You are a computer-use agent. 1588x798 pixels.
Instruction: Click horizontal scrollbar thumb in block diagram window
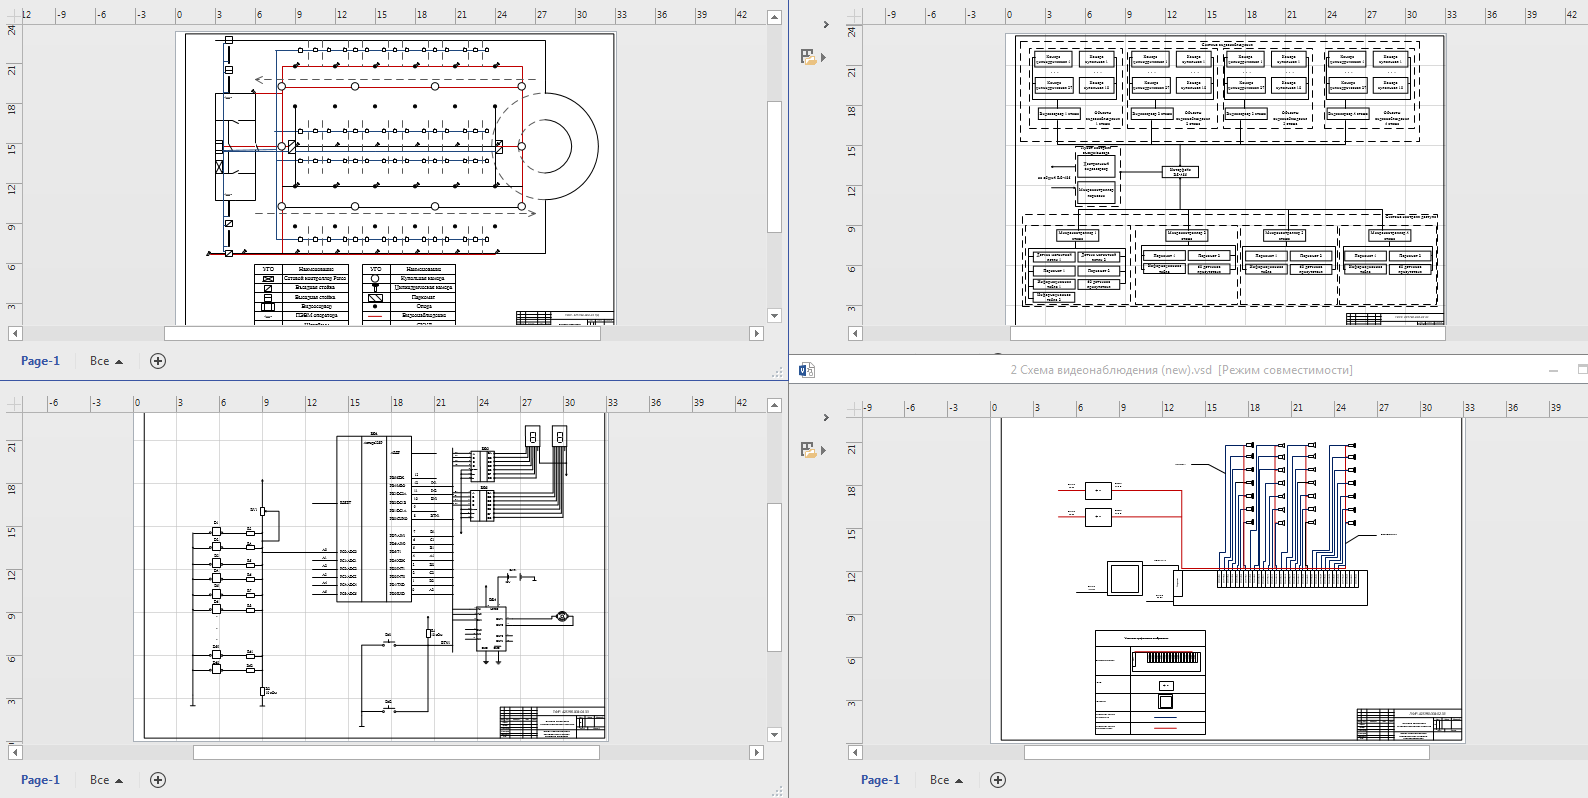pos(1227,334)
